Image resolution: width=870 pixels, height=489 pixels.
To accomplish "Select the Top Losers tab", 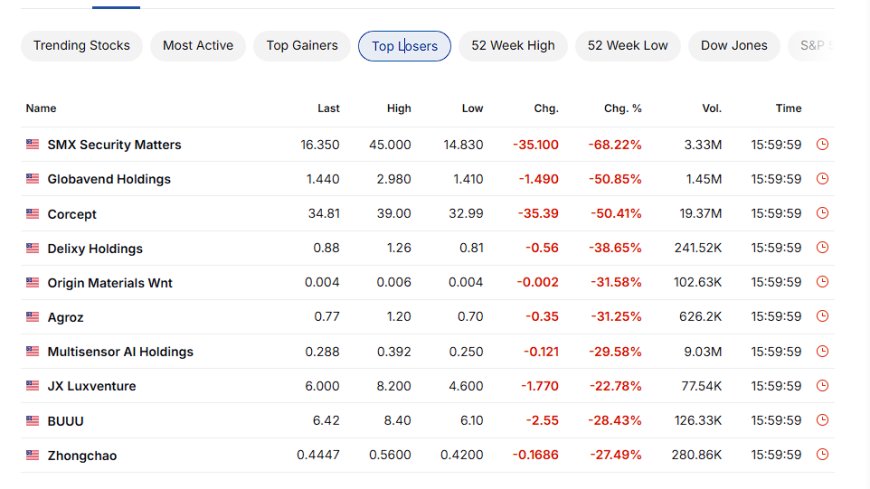I will (x=404, y=46).
